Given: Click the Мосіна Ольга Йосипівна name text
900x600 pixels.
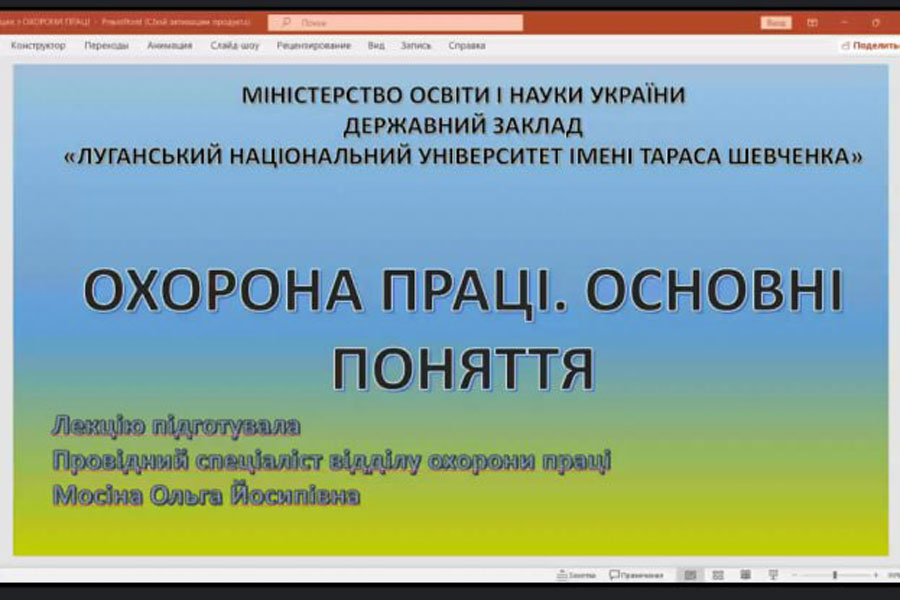Looking at the screenshot, I should tap(206, 496).
